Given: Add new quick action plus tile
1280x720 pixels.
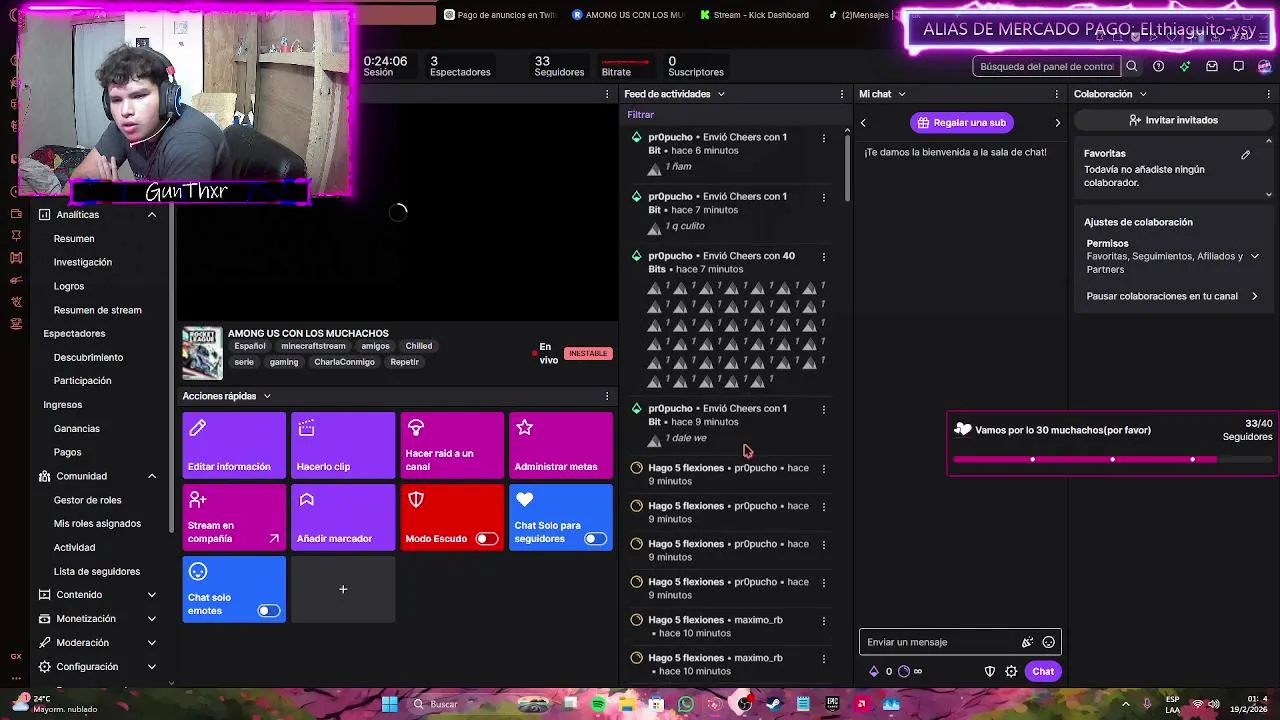Looking at the screenshot, I should click(x=343, y=589).
